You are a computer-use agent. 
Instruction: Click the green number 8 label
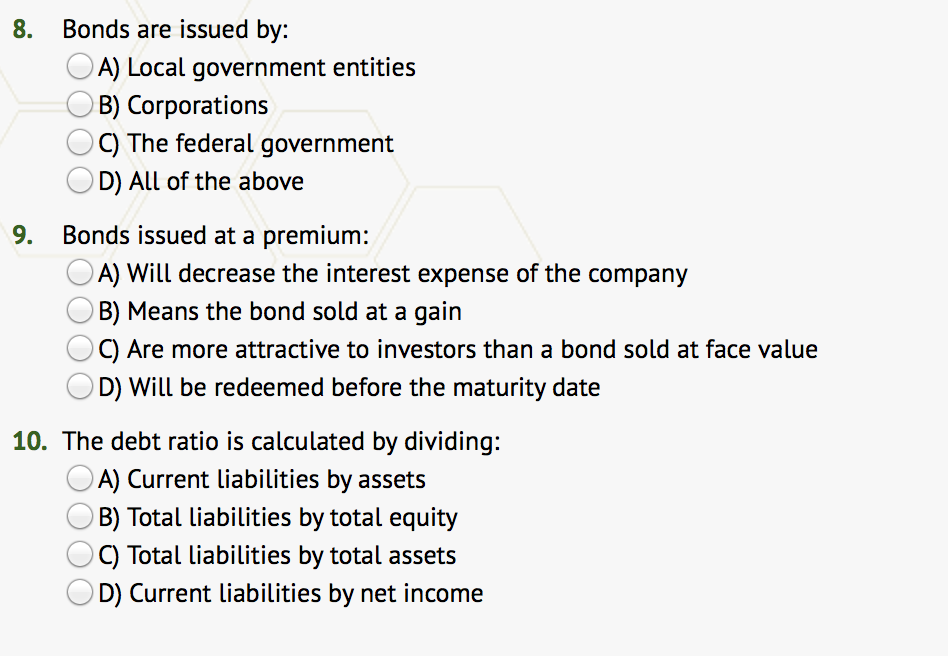(22, 30)
